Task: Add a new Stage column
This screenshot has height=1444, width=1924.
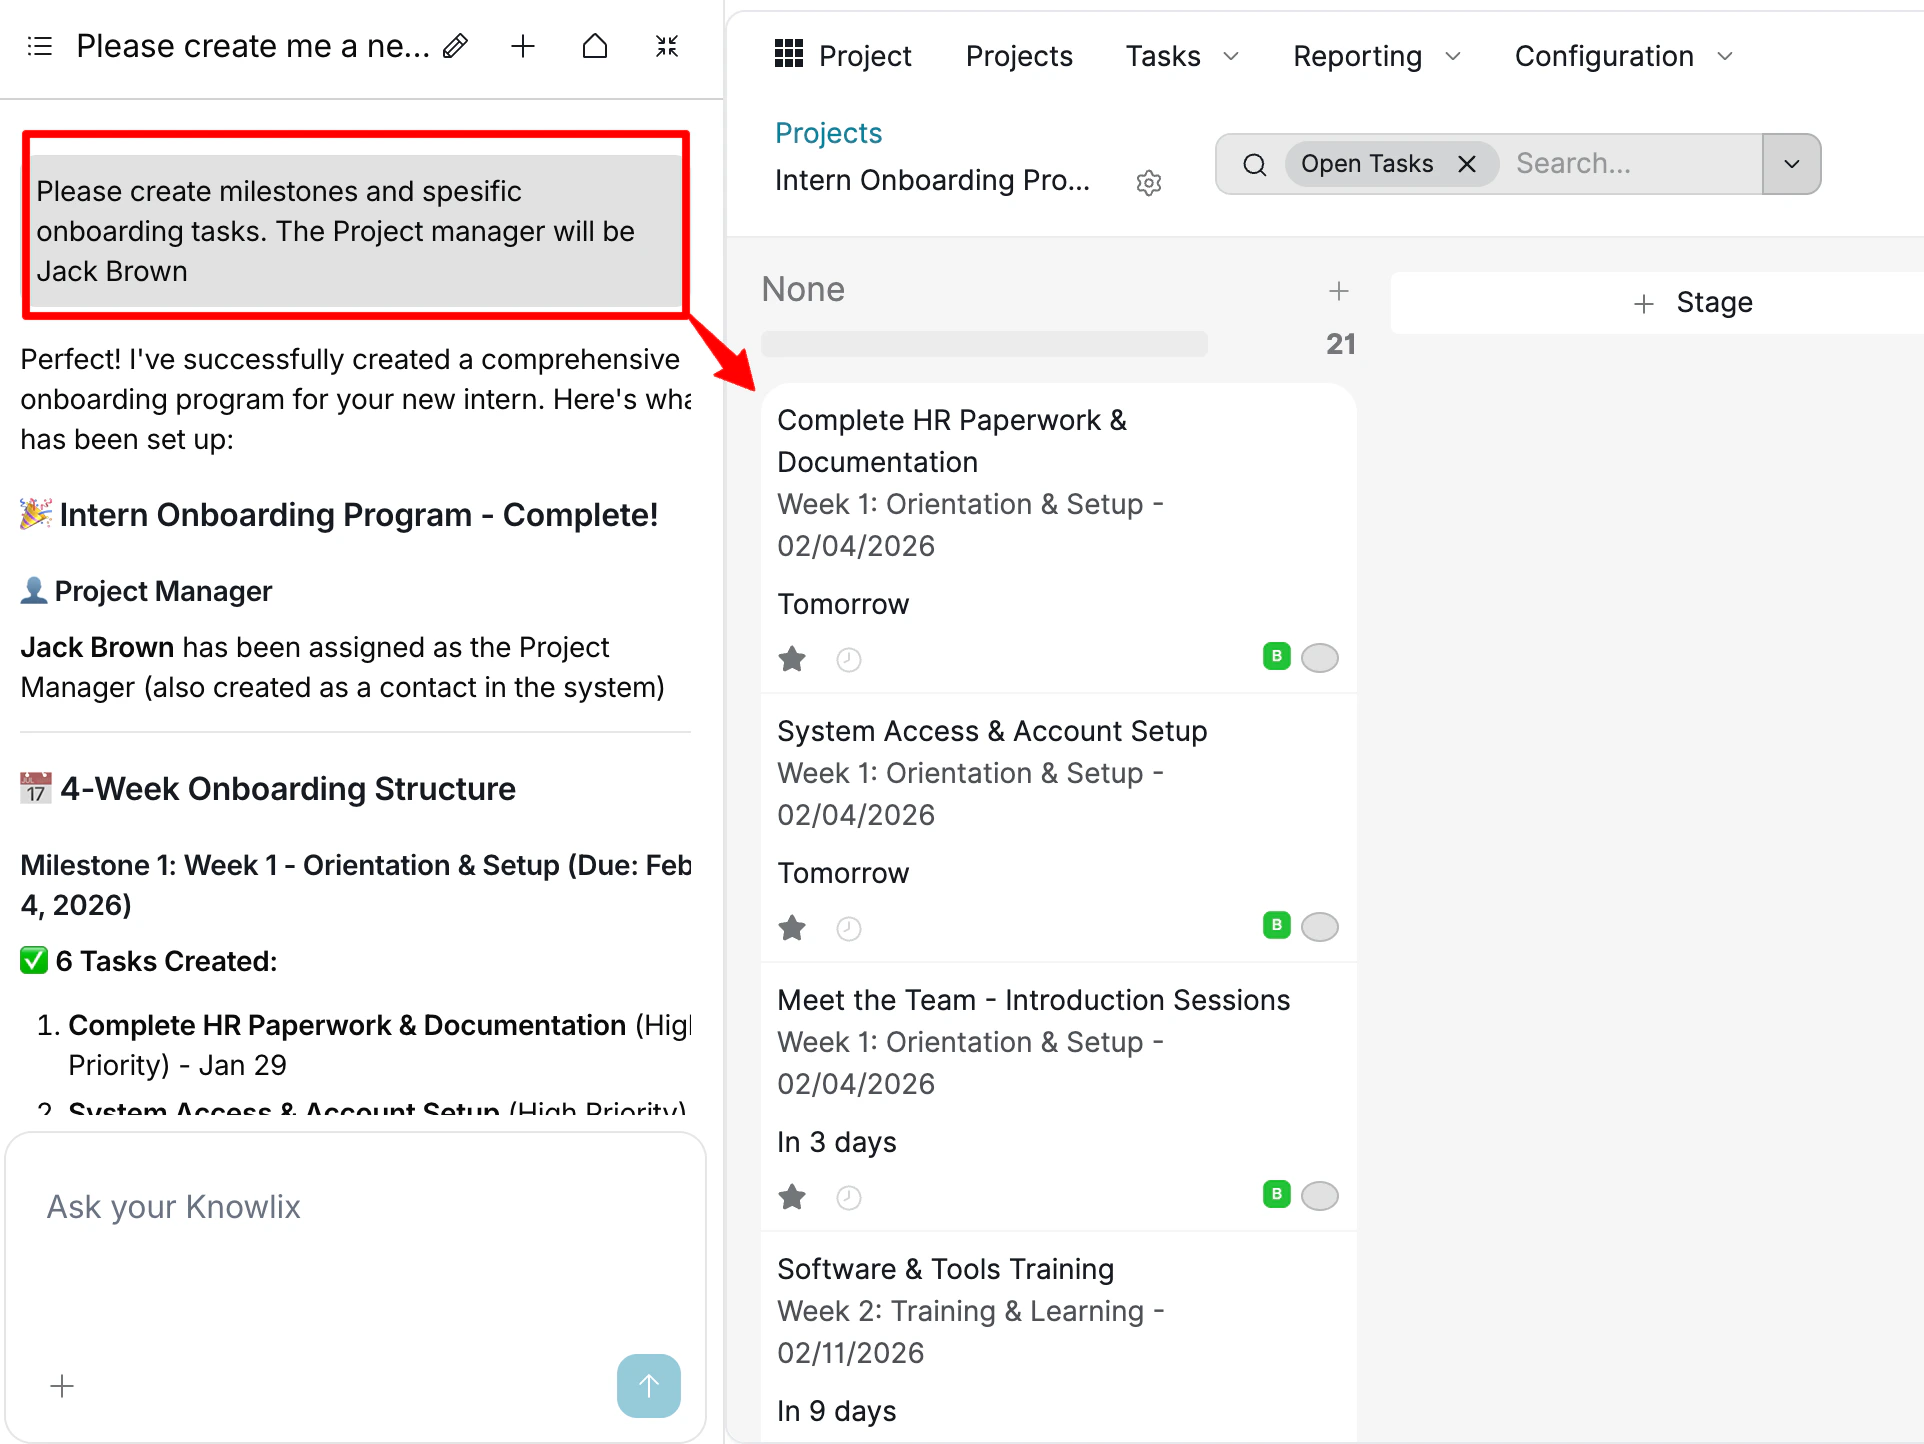Action: [x=1693, y=303]
